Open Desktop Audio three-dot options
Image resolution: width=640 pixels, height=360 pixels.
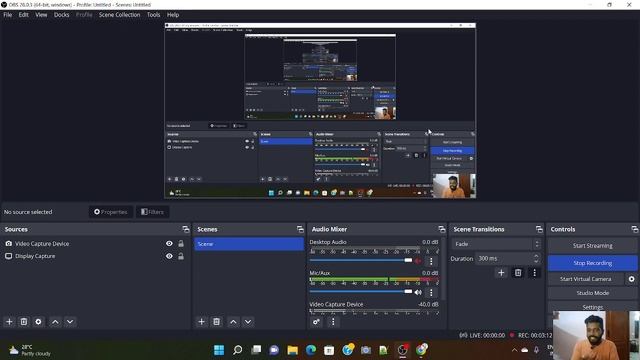coord(431,261)
